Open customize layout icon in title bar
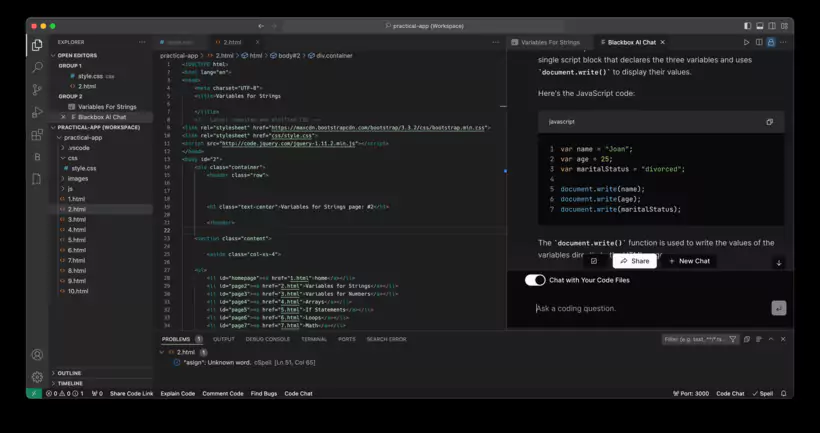 784,26
